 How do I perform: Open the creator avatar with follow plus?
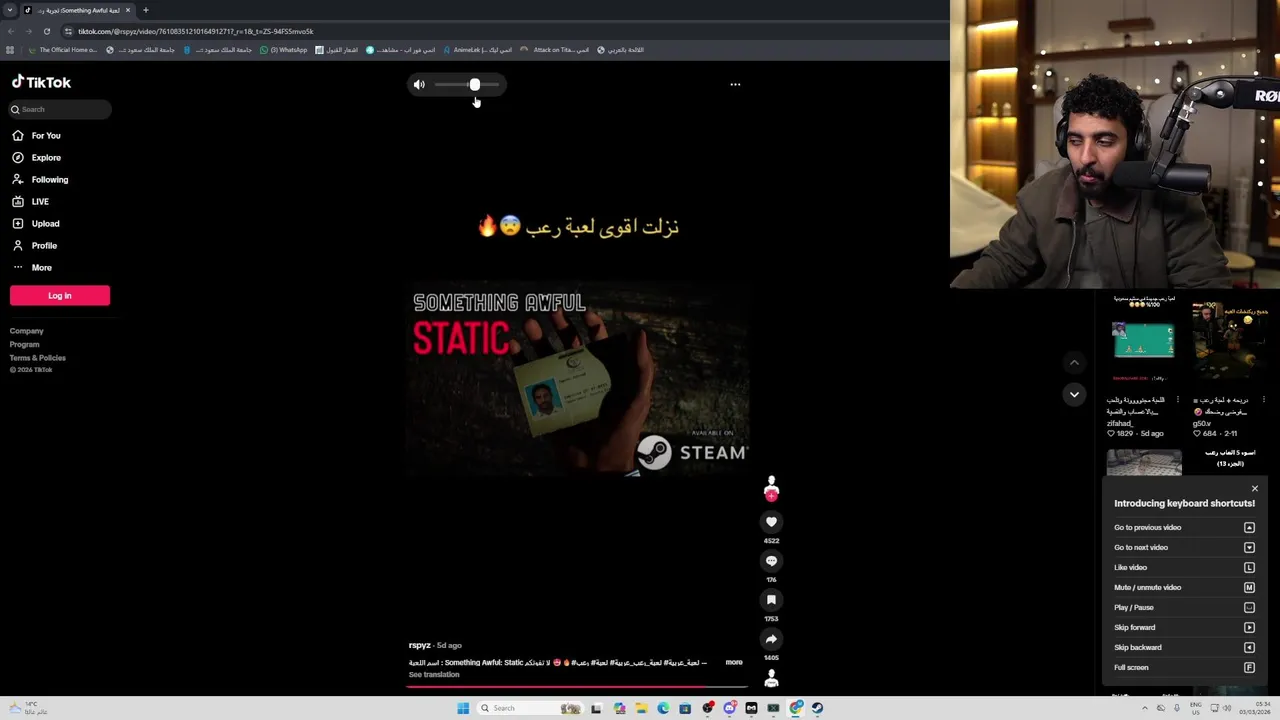(x=771, y=488)
